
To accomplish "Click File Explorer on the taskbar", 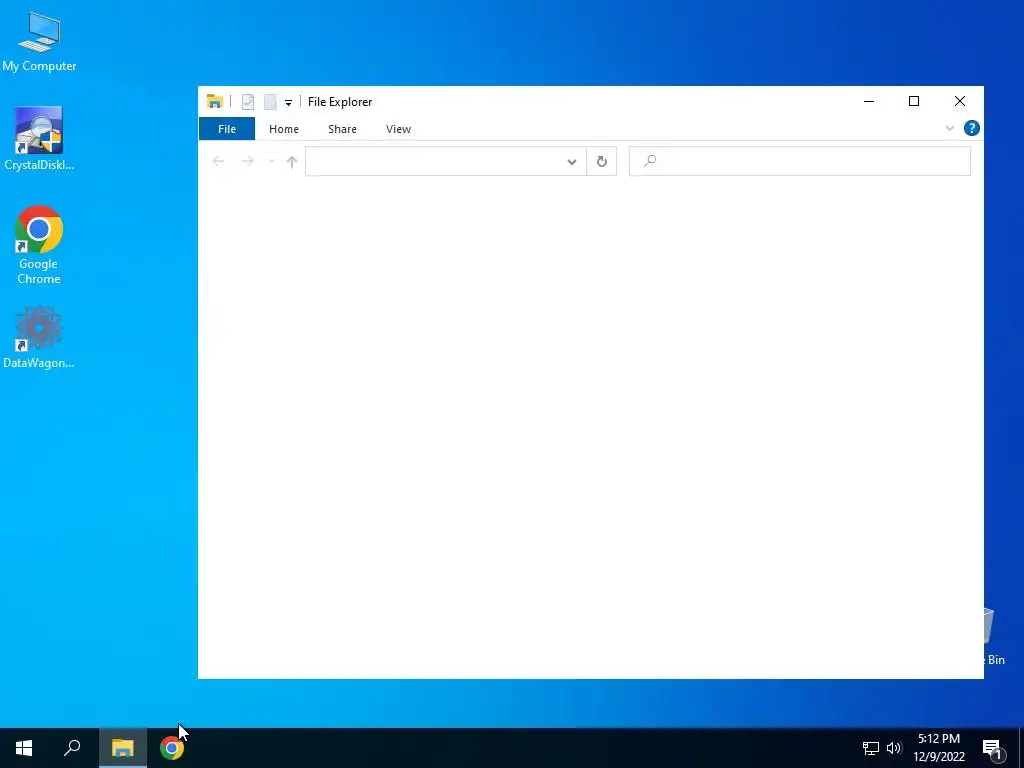I will coord(123,748).
